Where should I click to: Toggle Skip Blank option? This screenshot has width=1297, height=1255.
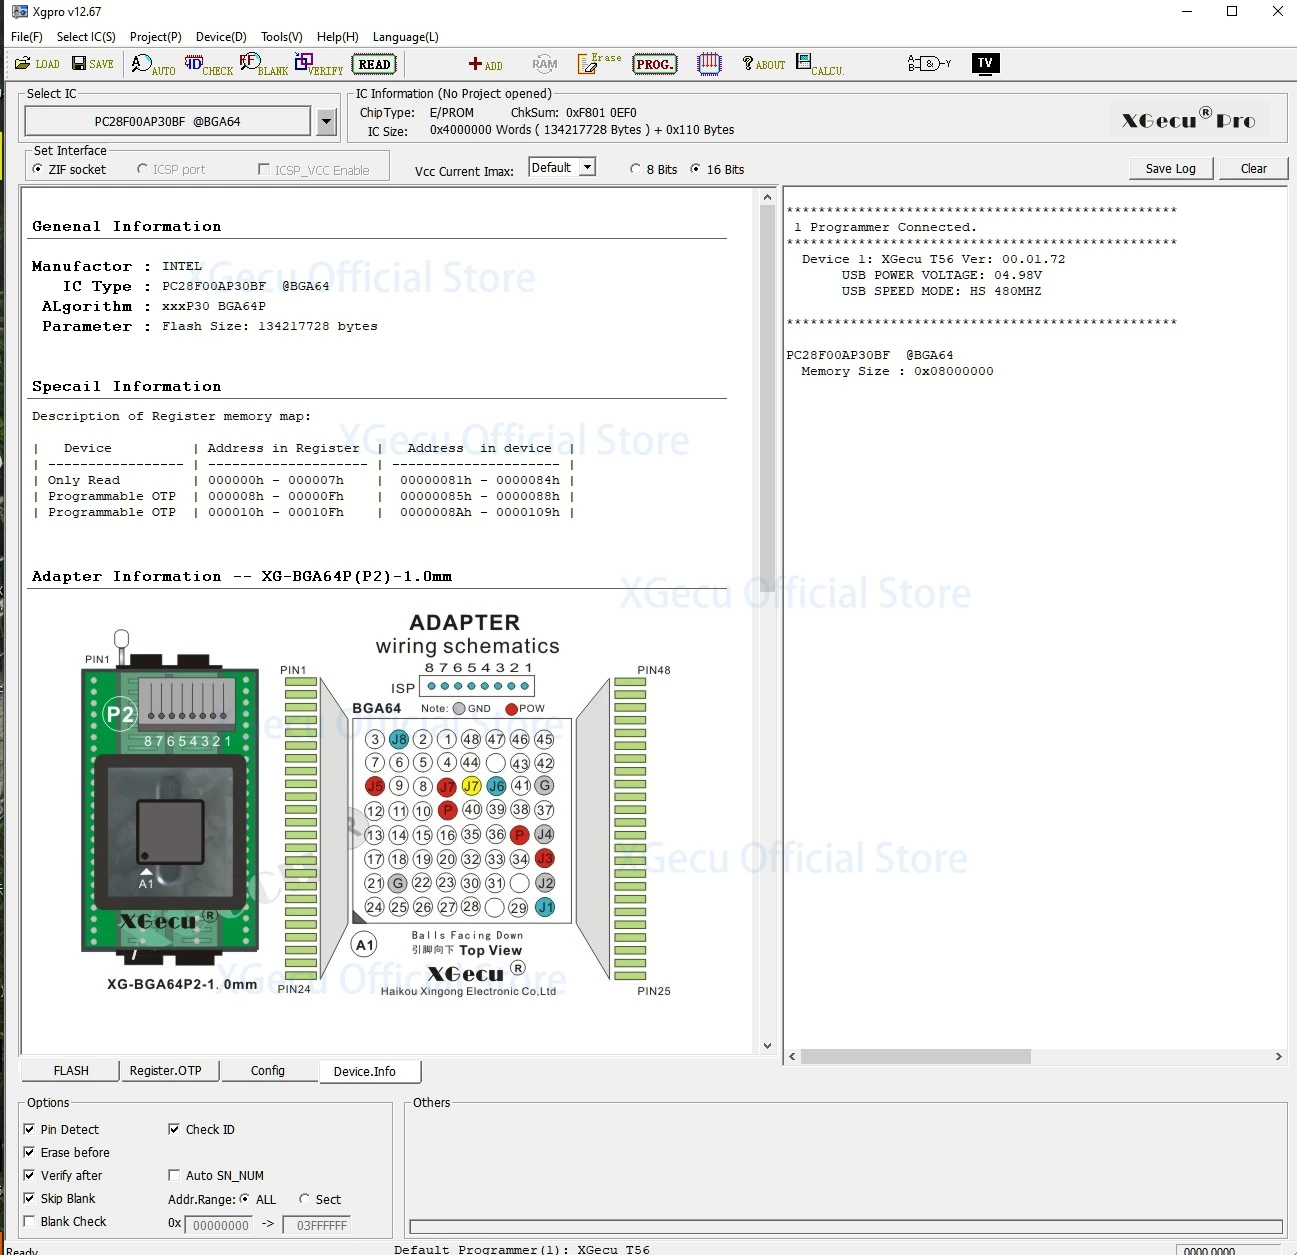click(x=59, y=1199)
